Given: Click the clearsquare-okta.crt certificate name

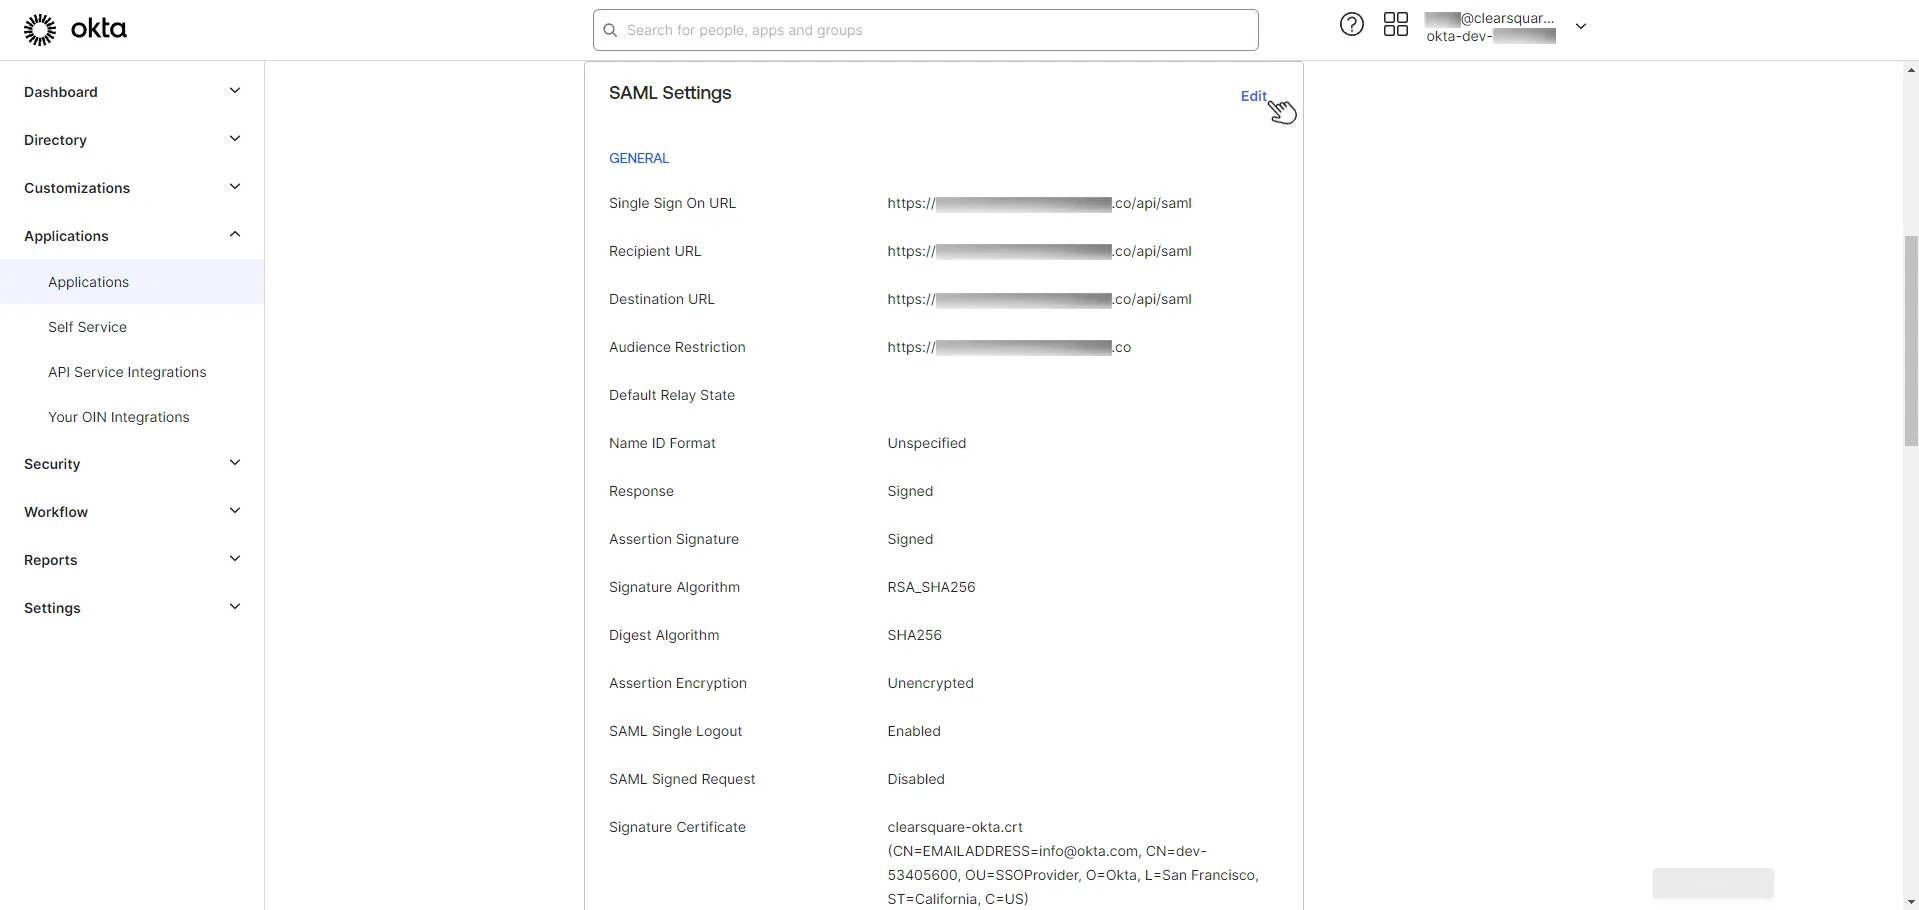Looking at the screenshot, I should 955,827.
